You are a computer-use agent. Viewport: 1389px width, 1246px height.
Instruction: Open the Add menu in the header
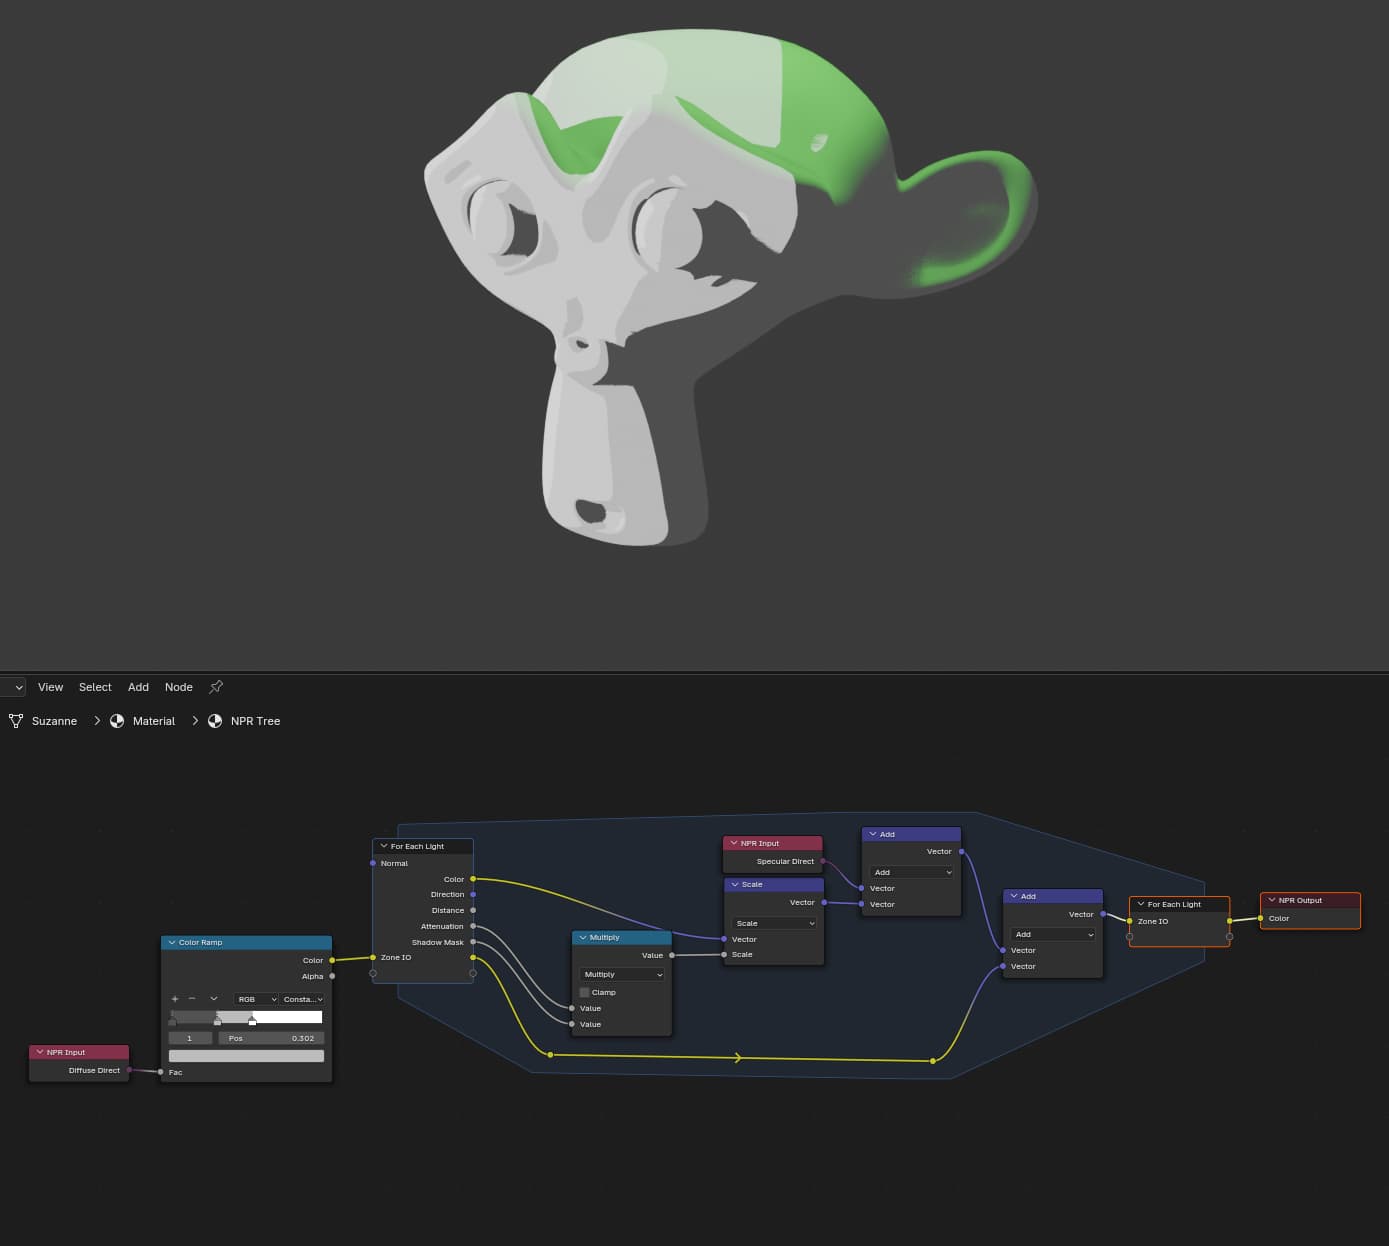138,687
